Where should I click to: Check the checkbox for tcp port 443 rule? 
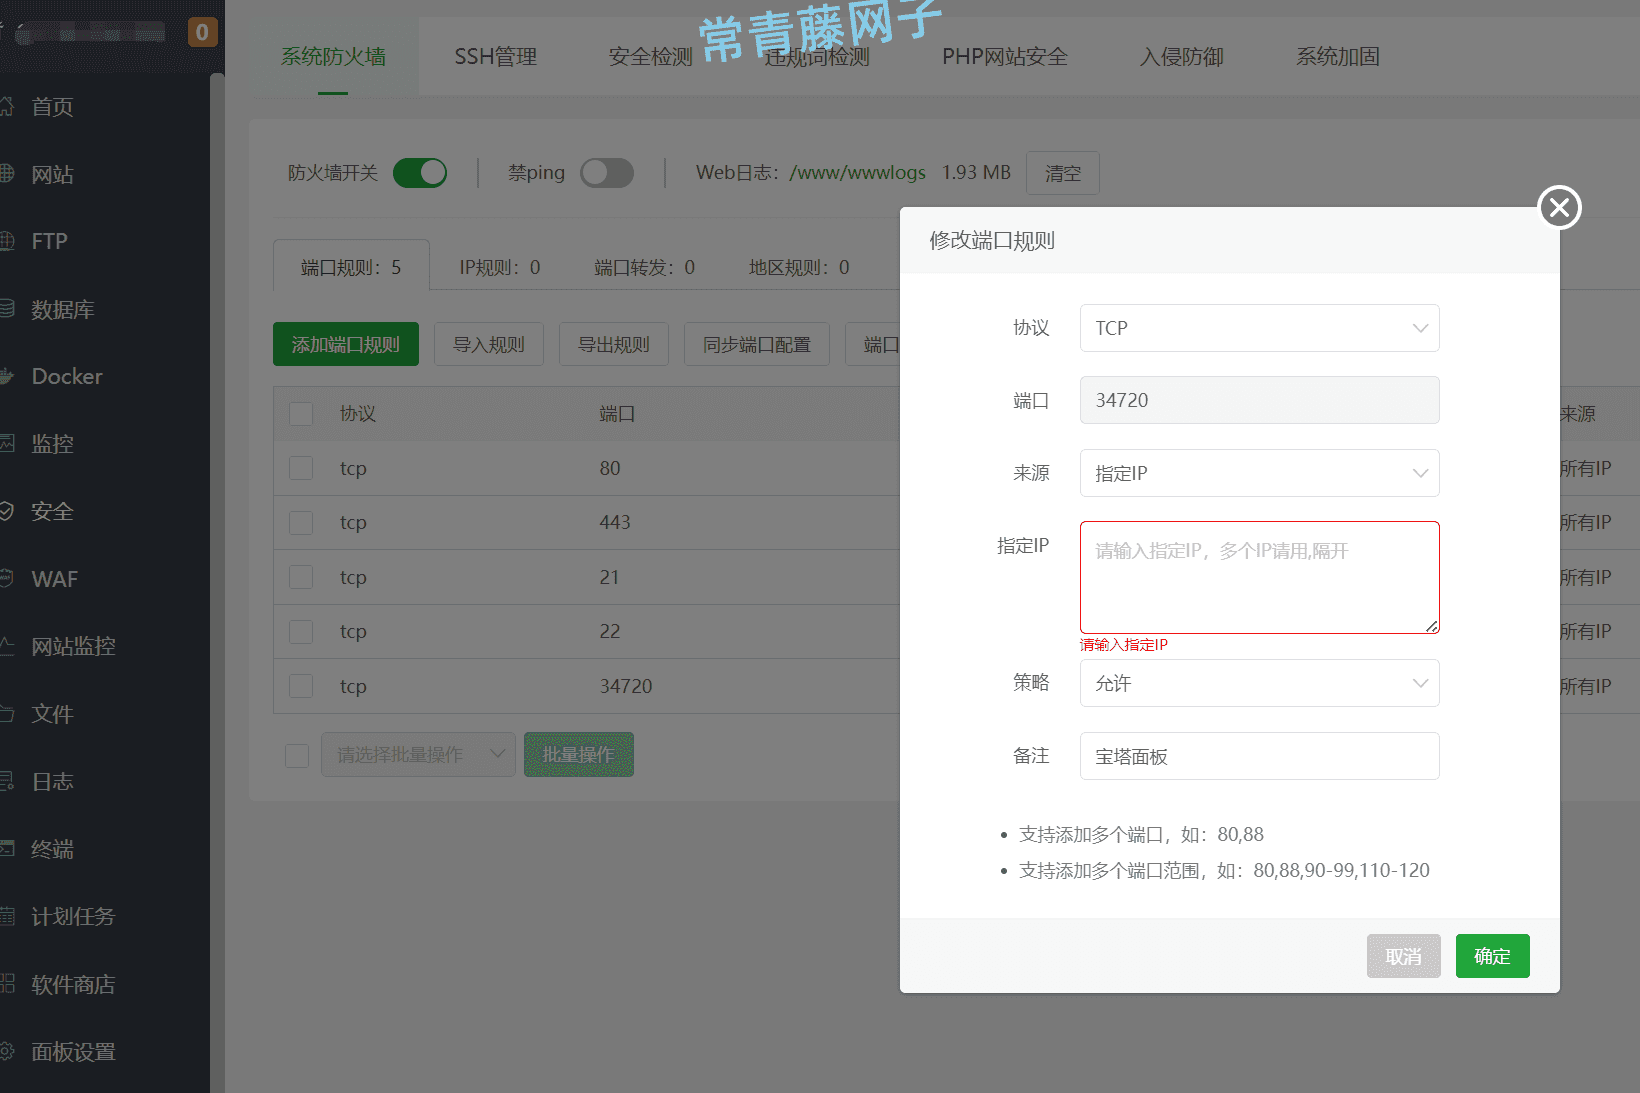(x=301, y=522)
